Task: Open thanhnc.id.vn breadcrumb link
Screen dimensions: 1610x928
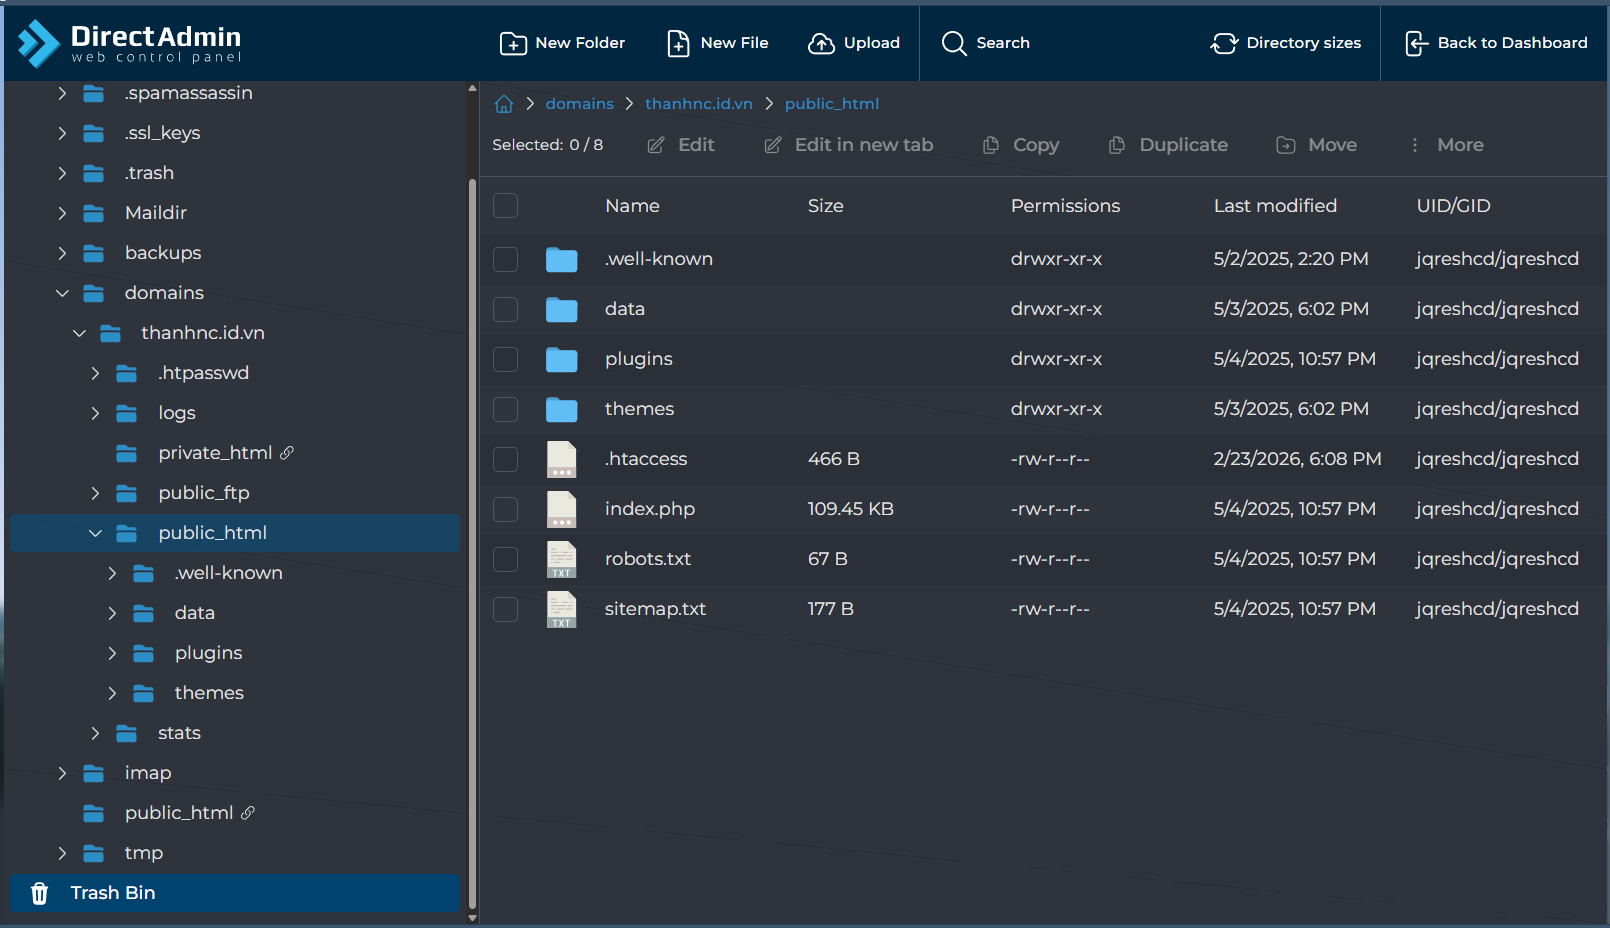Action: [699, 104]
